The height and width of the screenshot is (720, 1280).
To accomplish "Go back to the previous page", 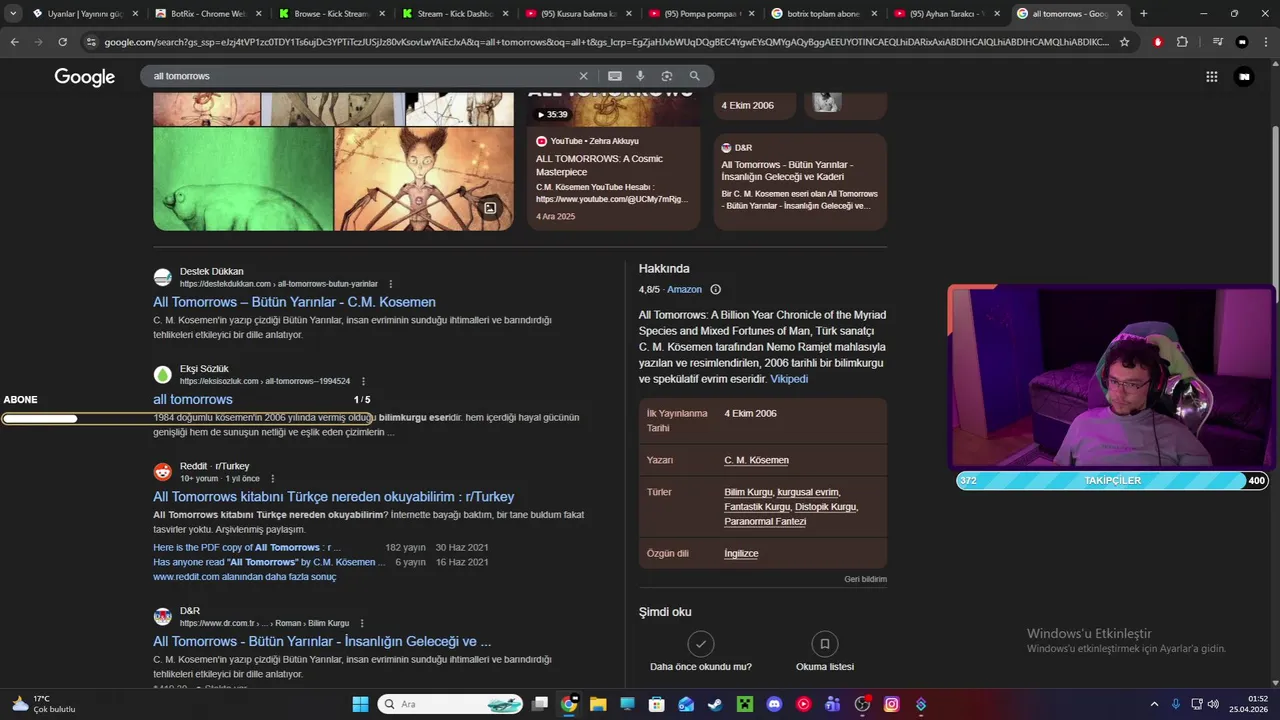I will (x=14, y=42).
